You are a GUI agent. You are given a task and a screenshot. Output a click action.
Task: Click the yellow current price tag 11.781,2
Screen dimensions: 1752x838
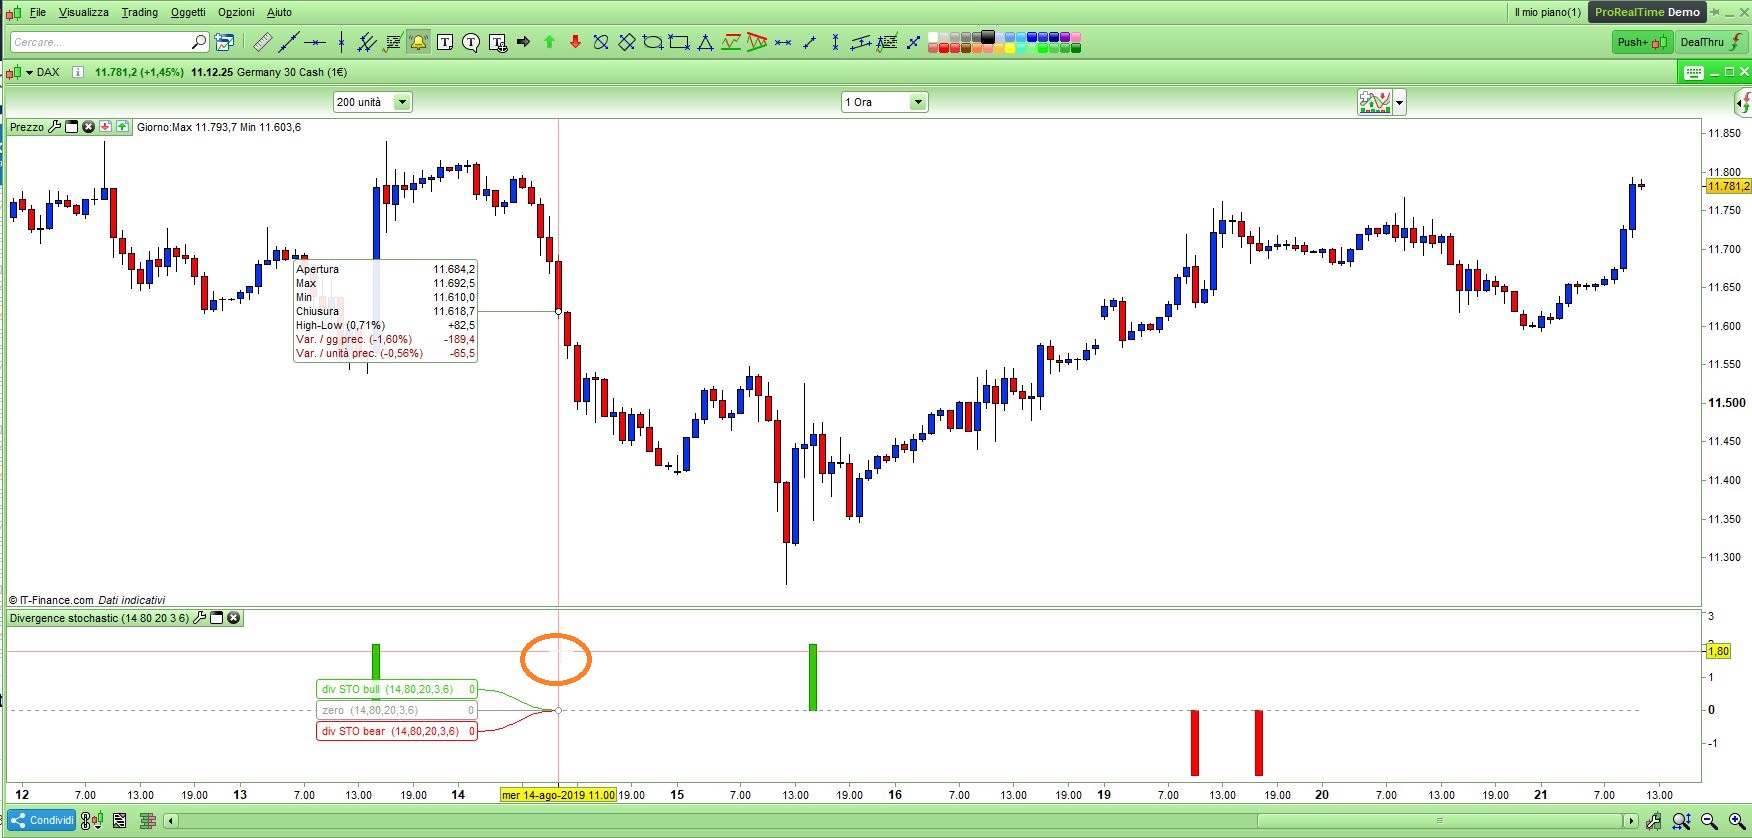click(1728, 186)
